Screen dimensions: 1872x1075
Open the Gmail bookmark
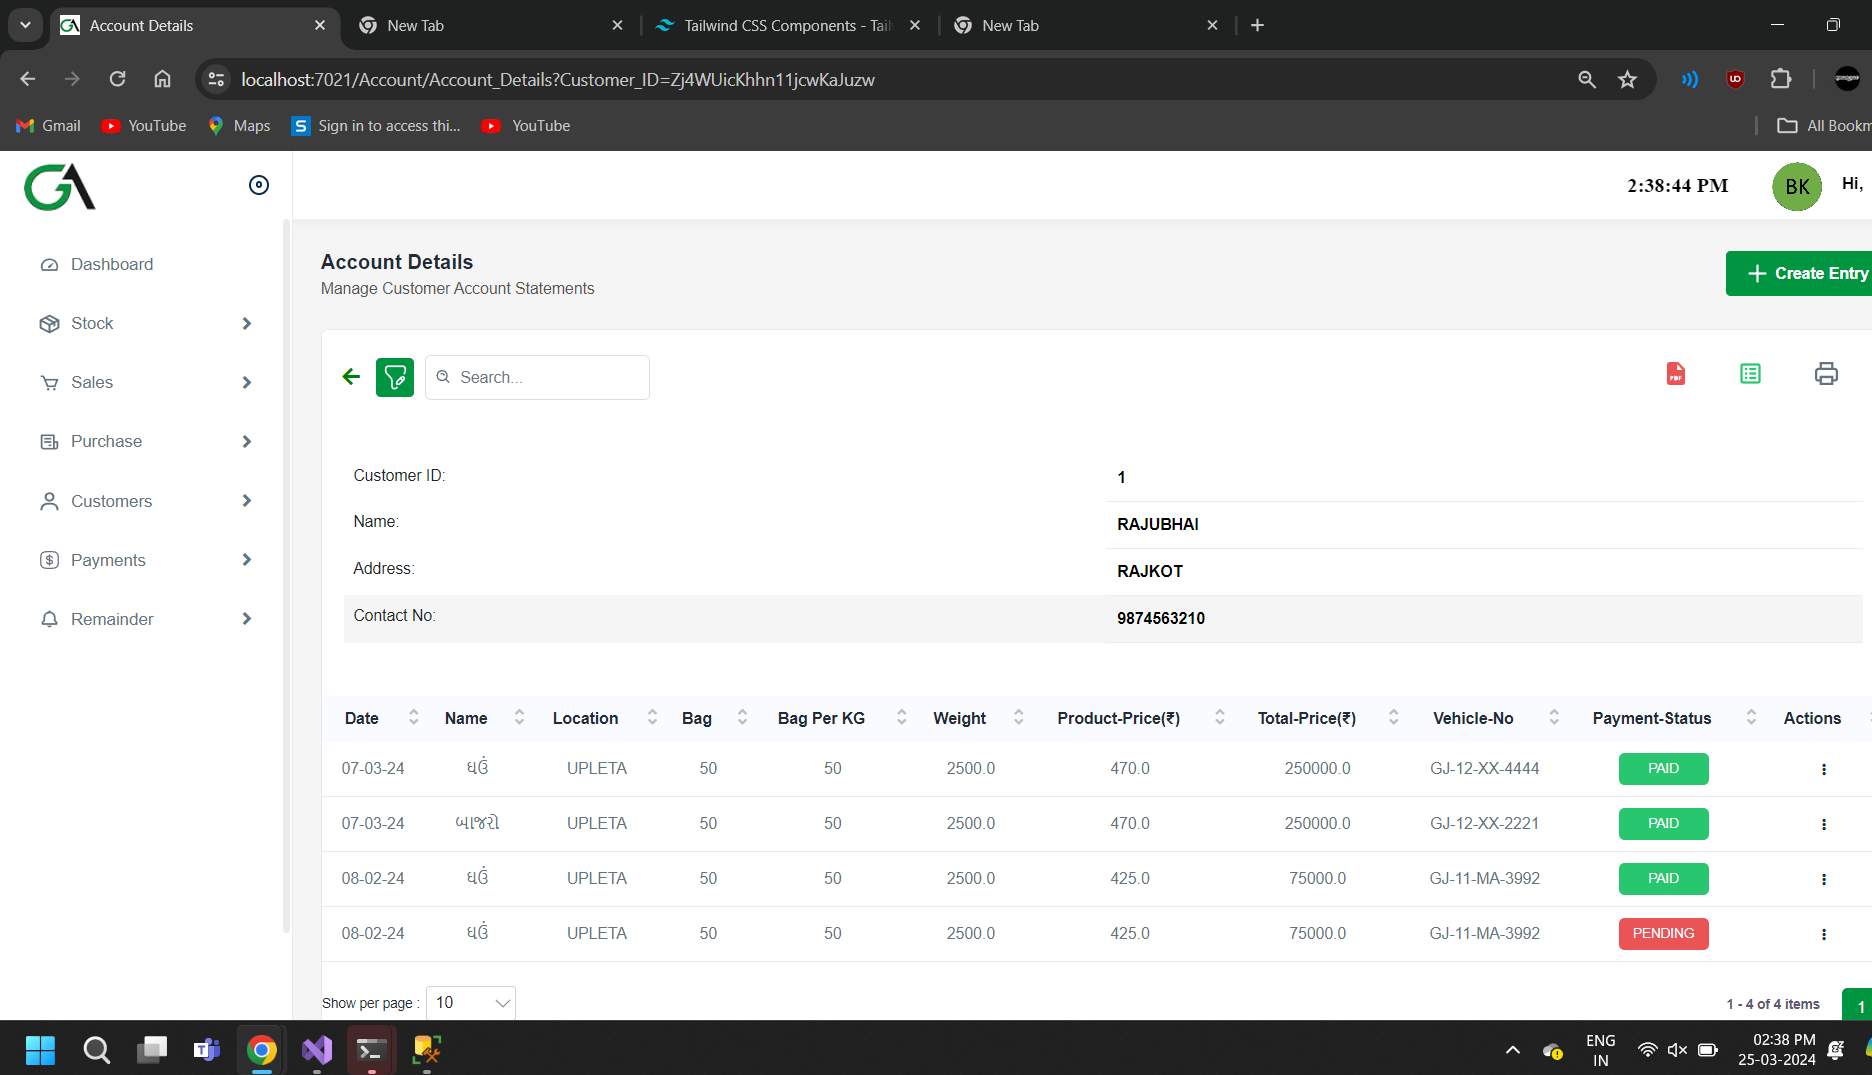(48, 126)
